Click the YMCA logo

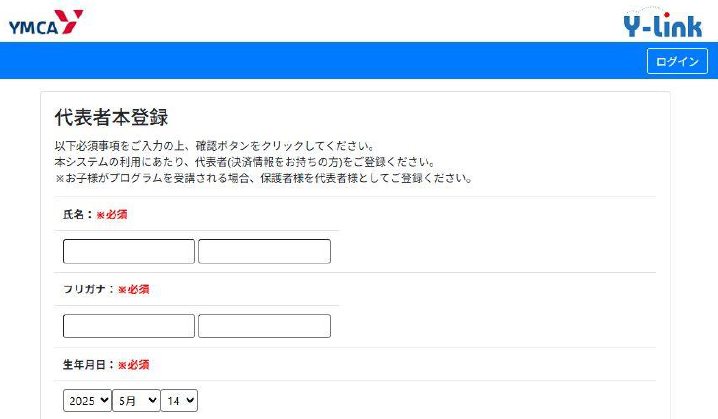[x=46, y=22]
